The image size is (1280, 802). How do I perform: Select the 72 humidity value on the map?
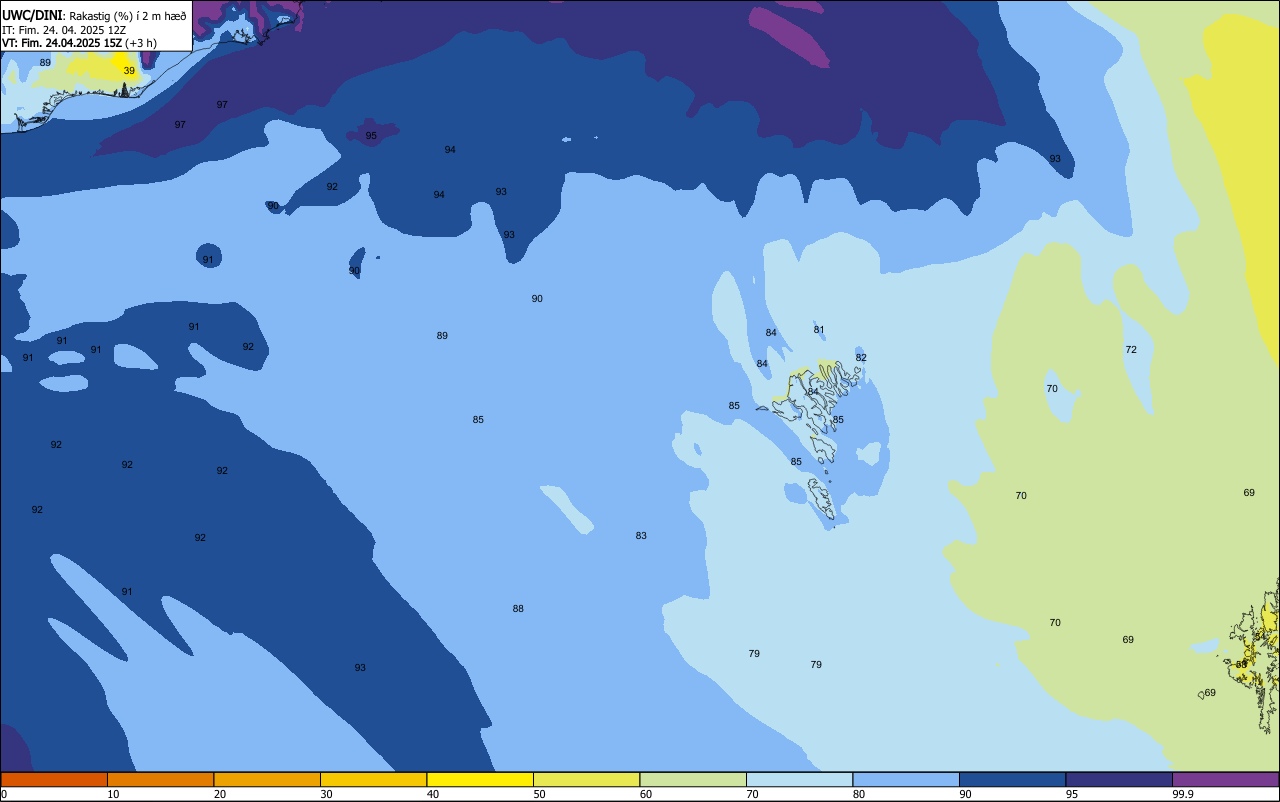click(x=1131, y=350)
